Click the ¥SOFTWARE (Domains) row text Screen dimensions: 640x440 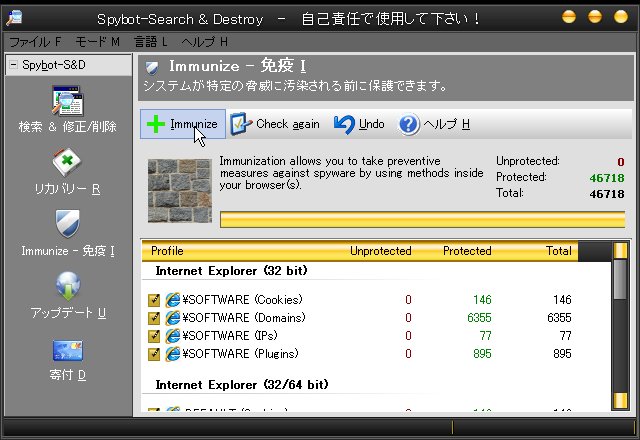pyautogui.click(x=244, y=318)
